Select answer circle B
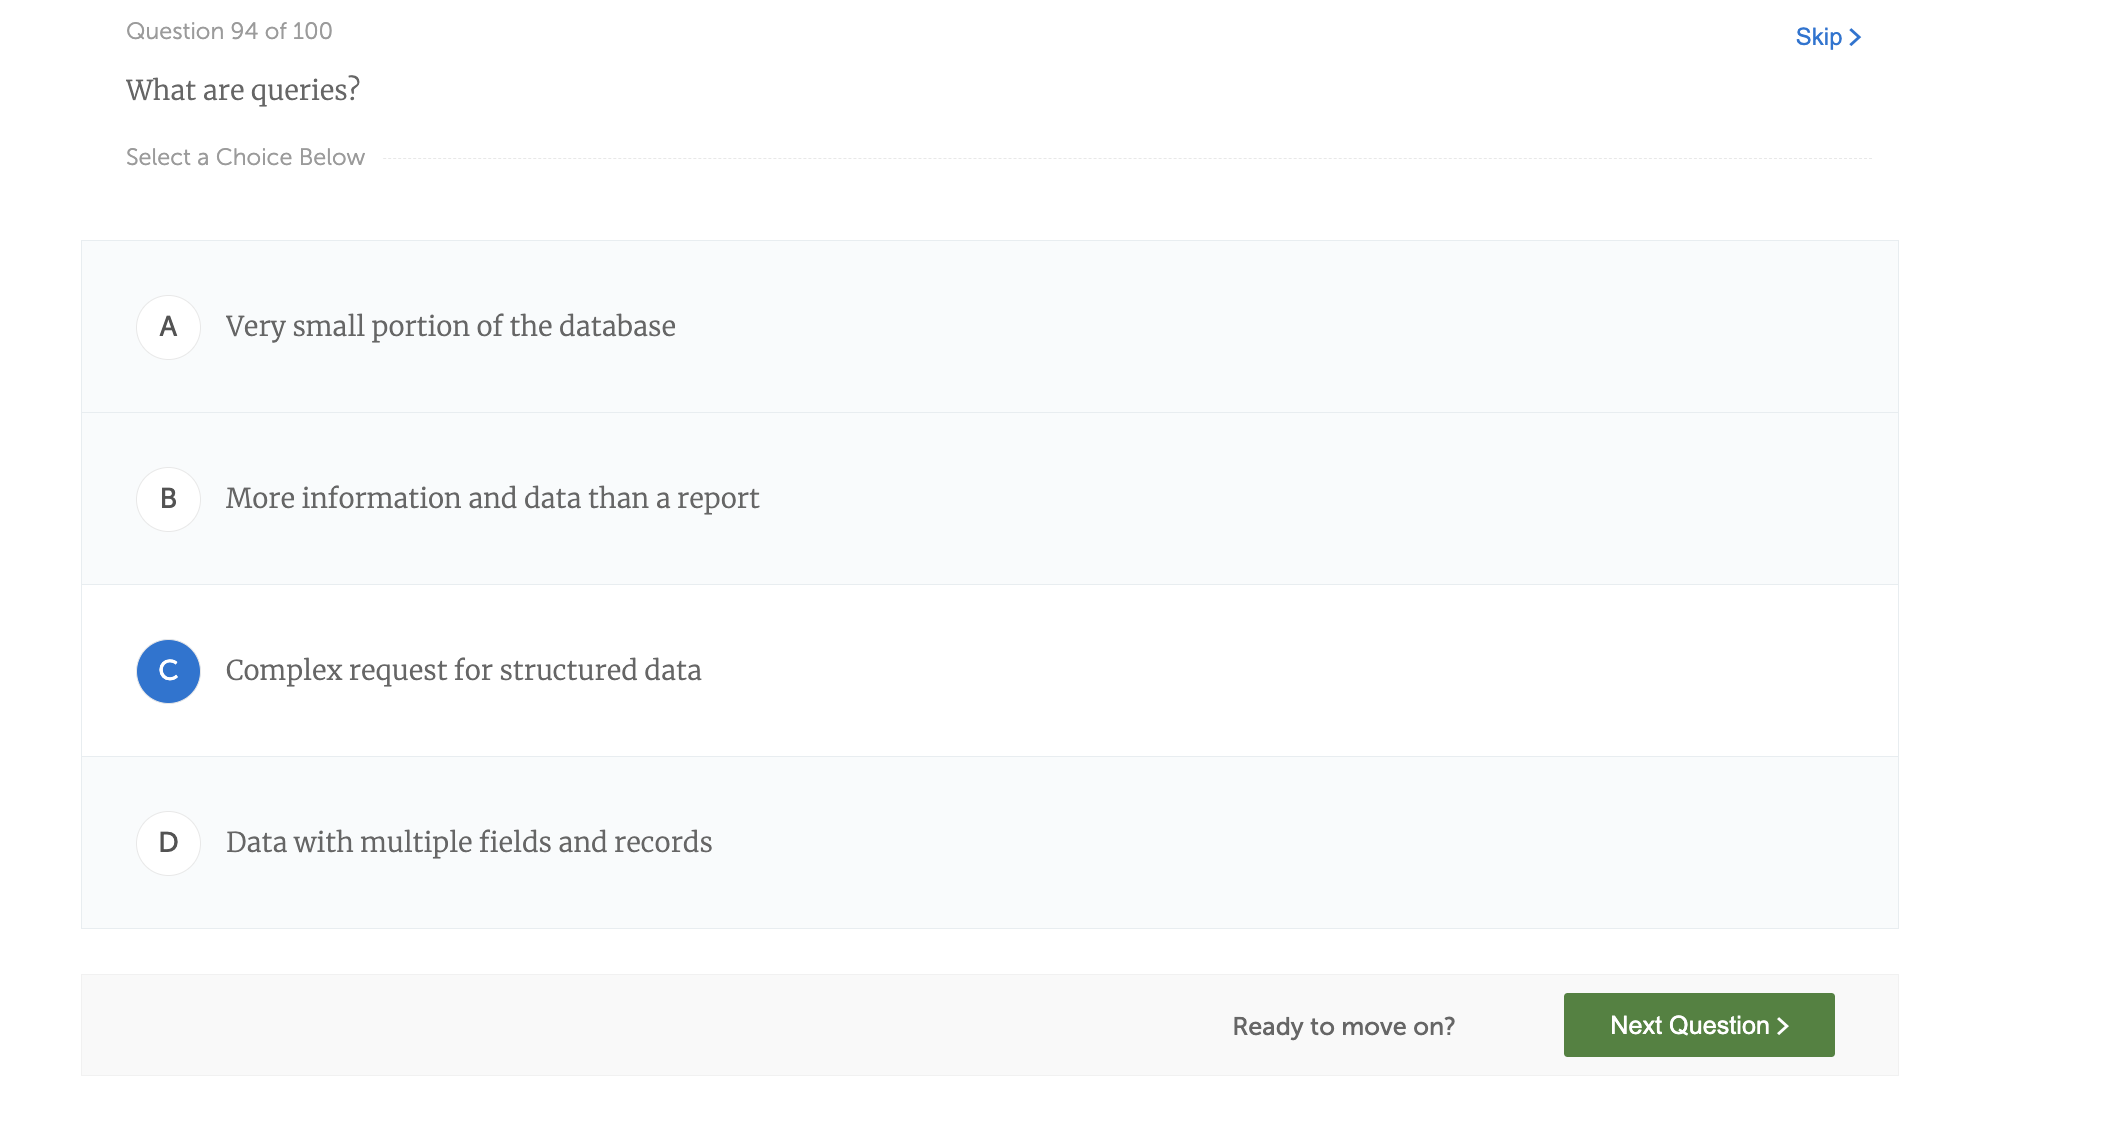 pos(168,499)
